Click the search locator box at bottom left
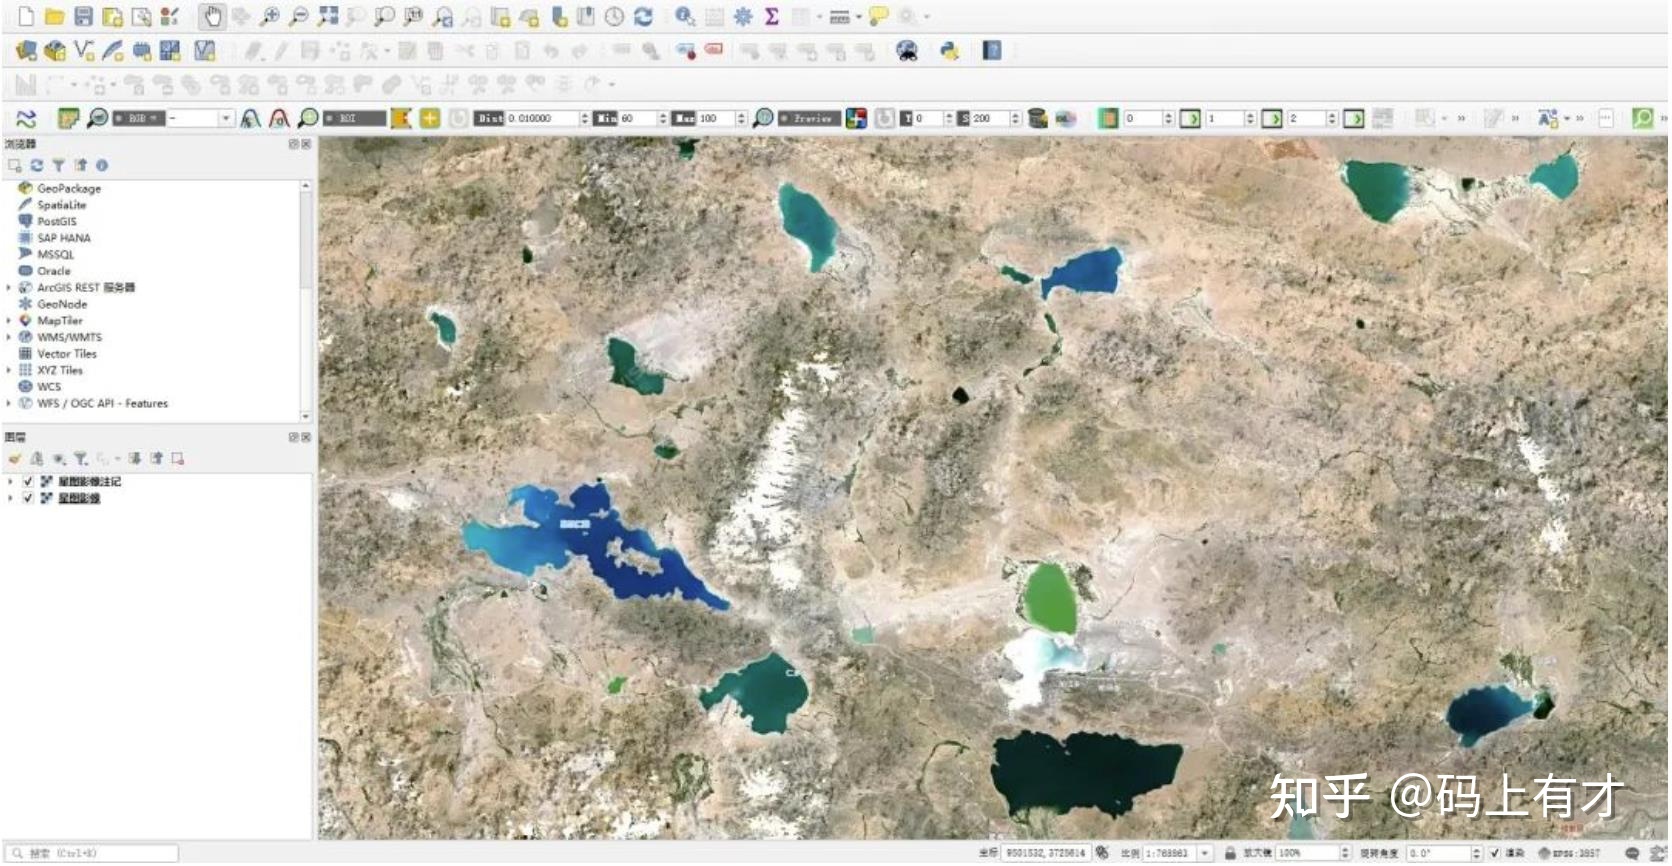Screen dimensions: 1672x866 tap(93, 853)
